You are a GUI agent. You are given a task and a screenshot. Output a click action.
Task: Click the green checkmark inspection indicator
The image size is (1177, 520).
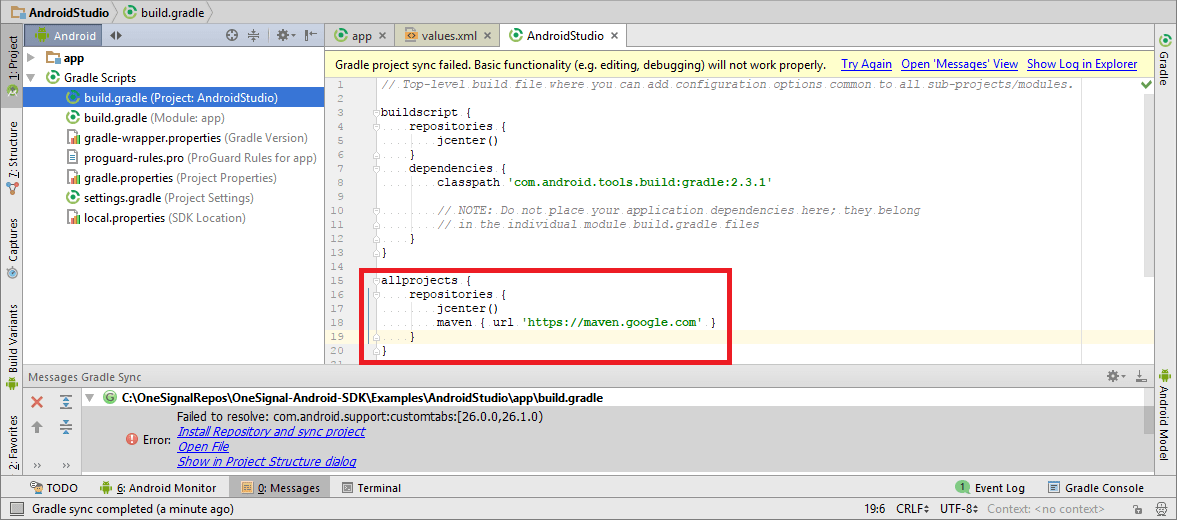click(x=1145, y=85)
